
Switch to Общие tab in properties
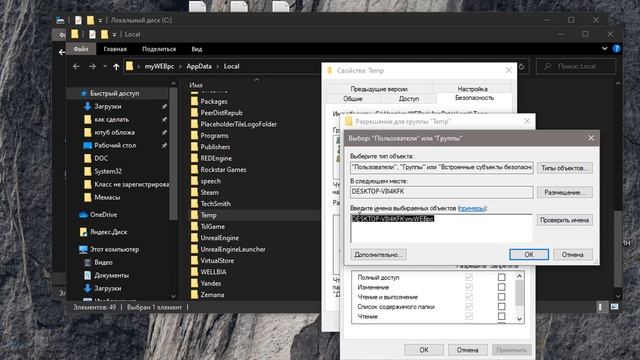click(x=353, y=98)
